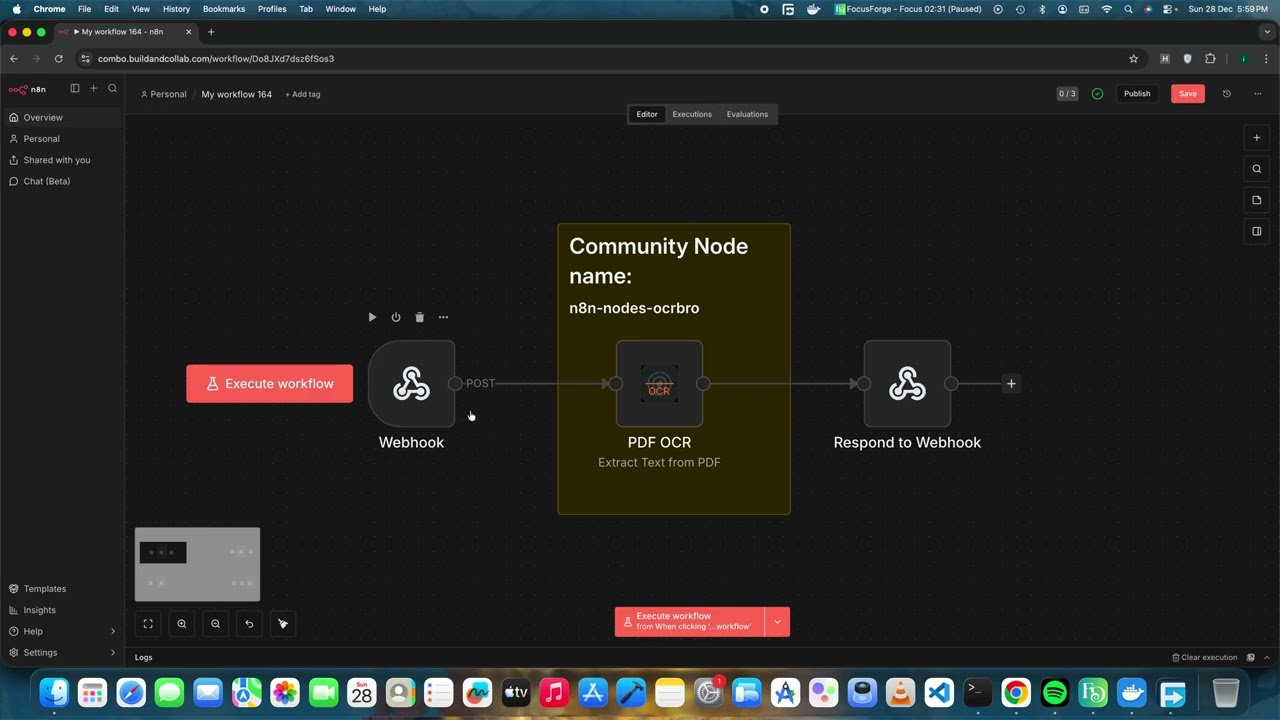1280x720 pixels.
Task: Click the Add tag button
Action: click(x=303, y=94)
